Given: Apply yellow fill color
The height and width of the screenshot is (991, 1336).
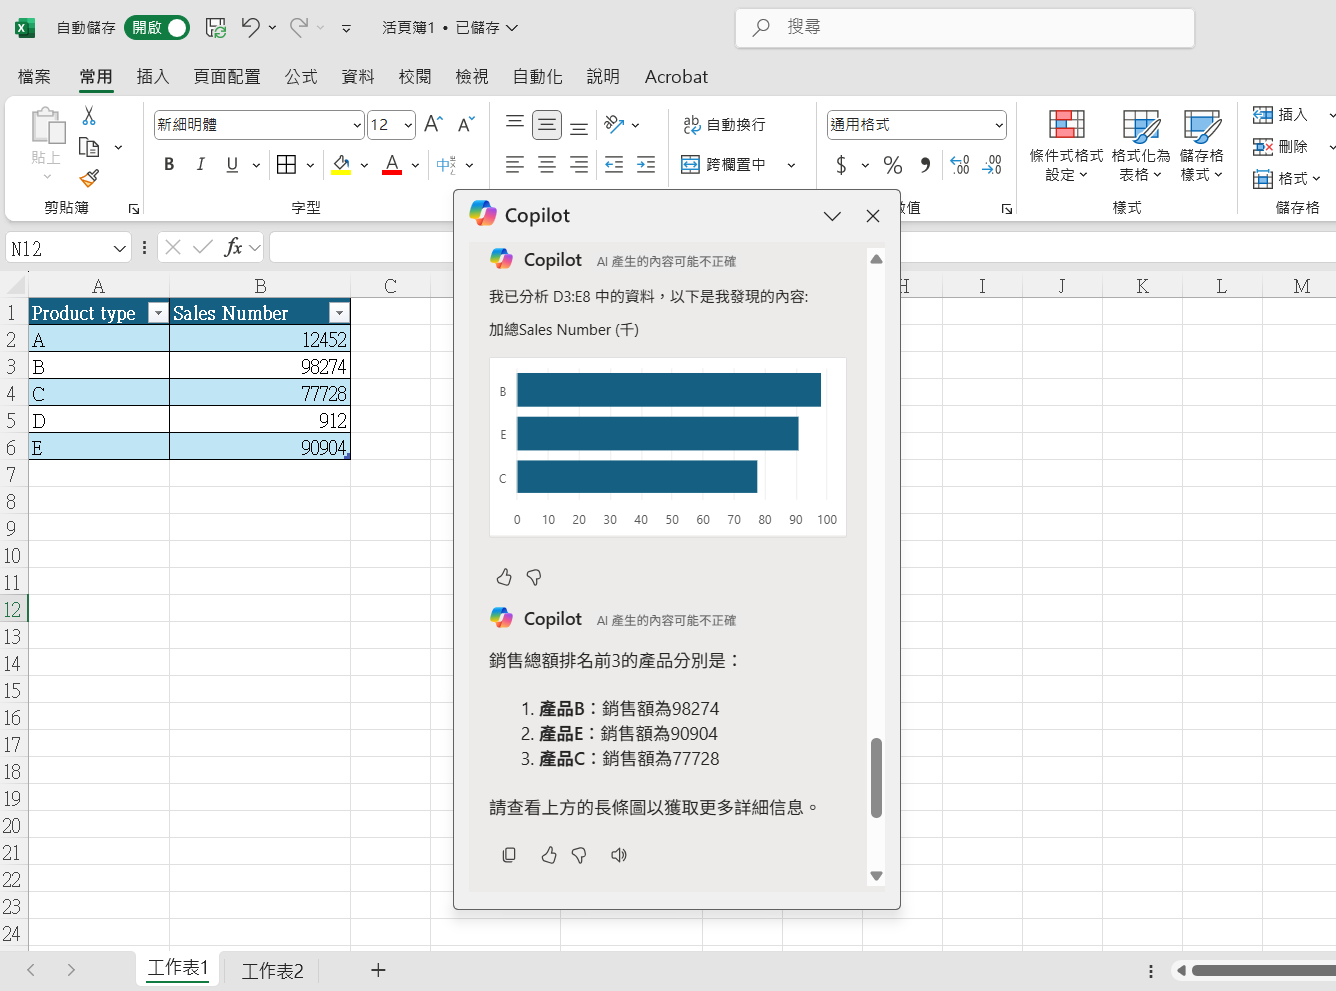Looking at the screenshot, I should (341, 164).
